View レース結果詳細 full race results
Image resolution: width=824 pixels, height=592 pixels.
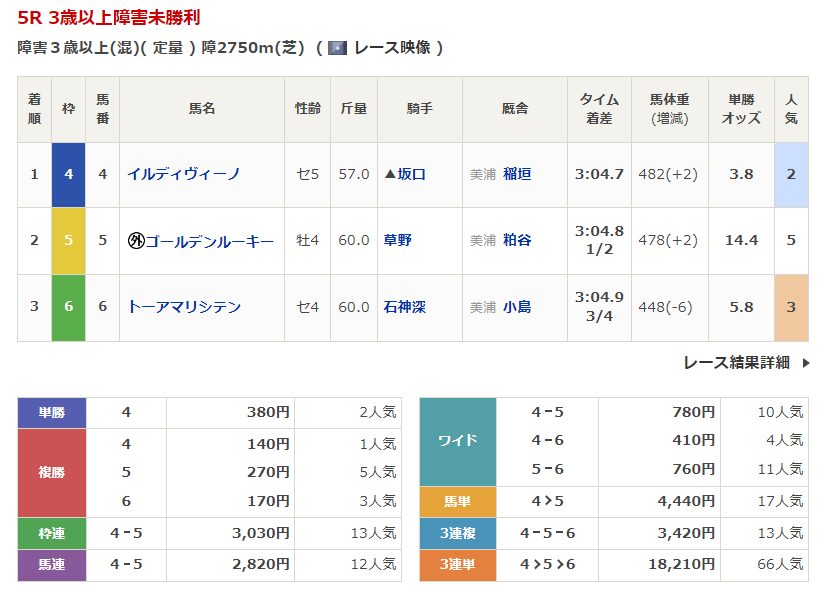pyautogui.click(x=736, y=363)
